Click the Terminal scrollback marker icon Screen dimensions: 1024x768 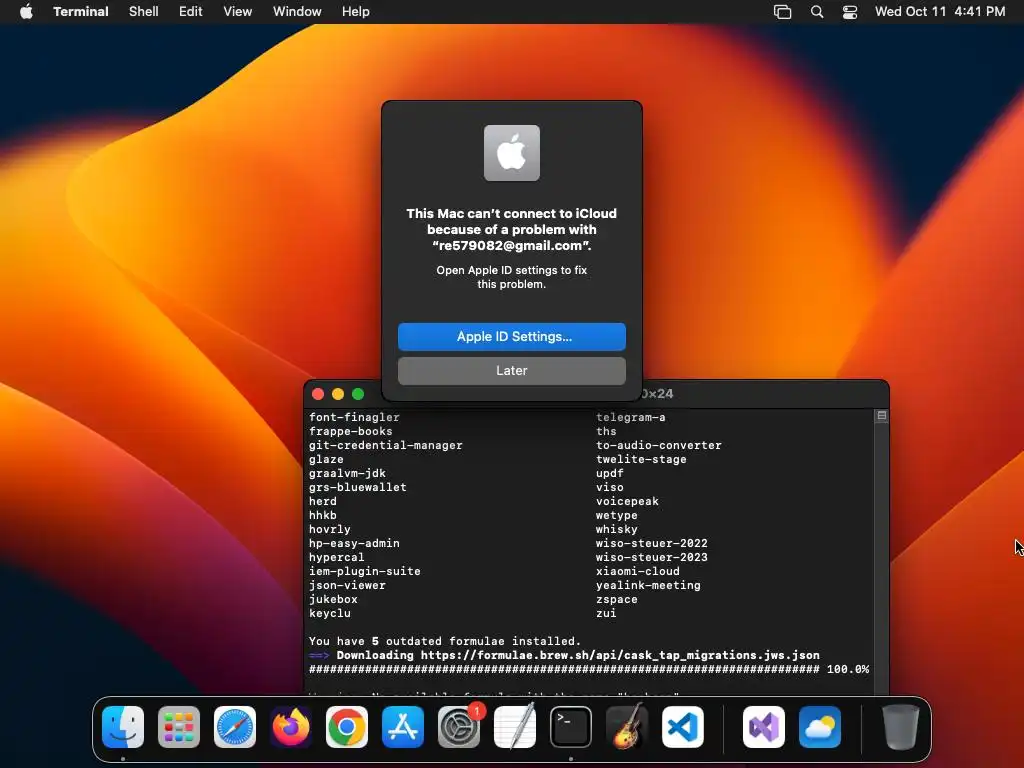882,415
